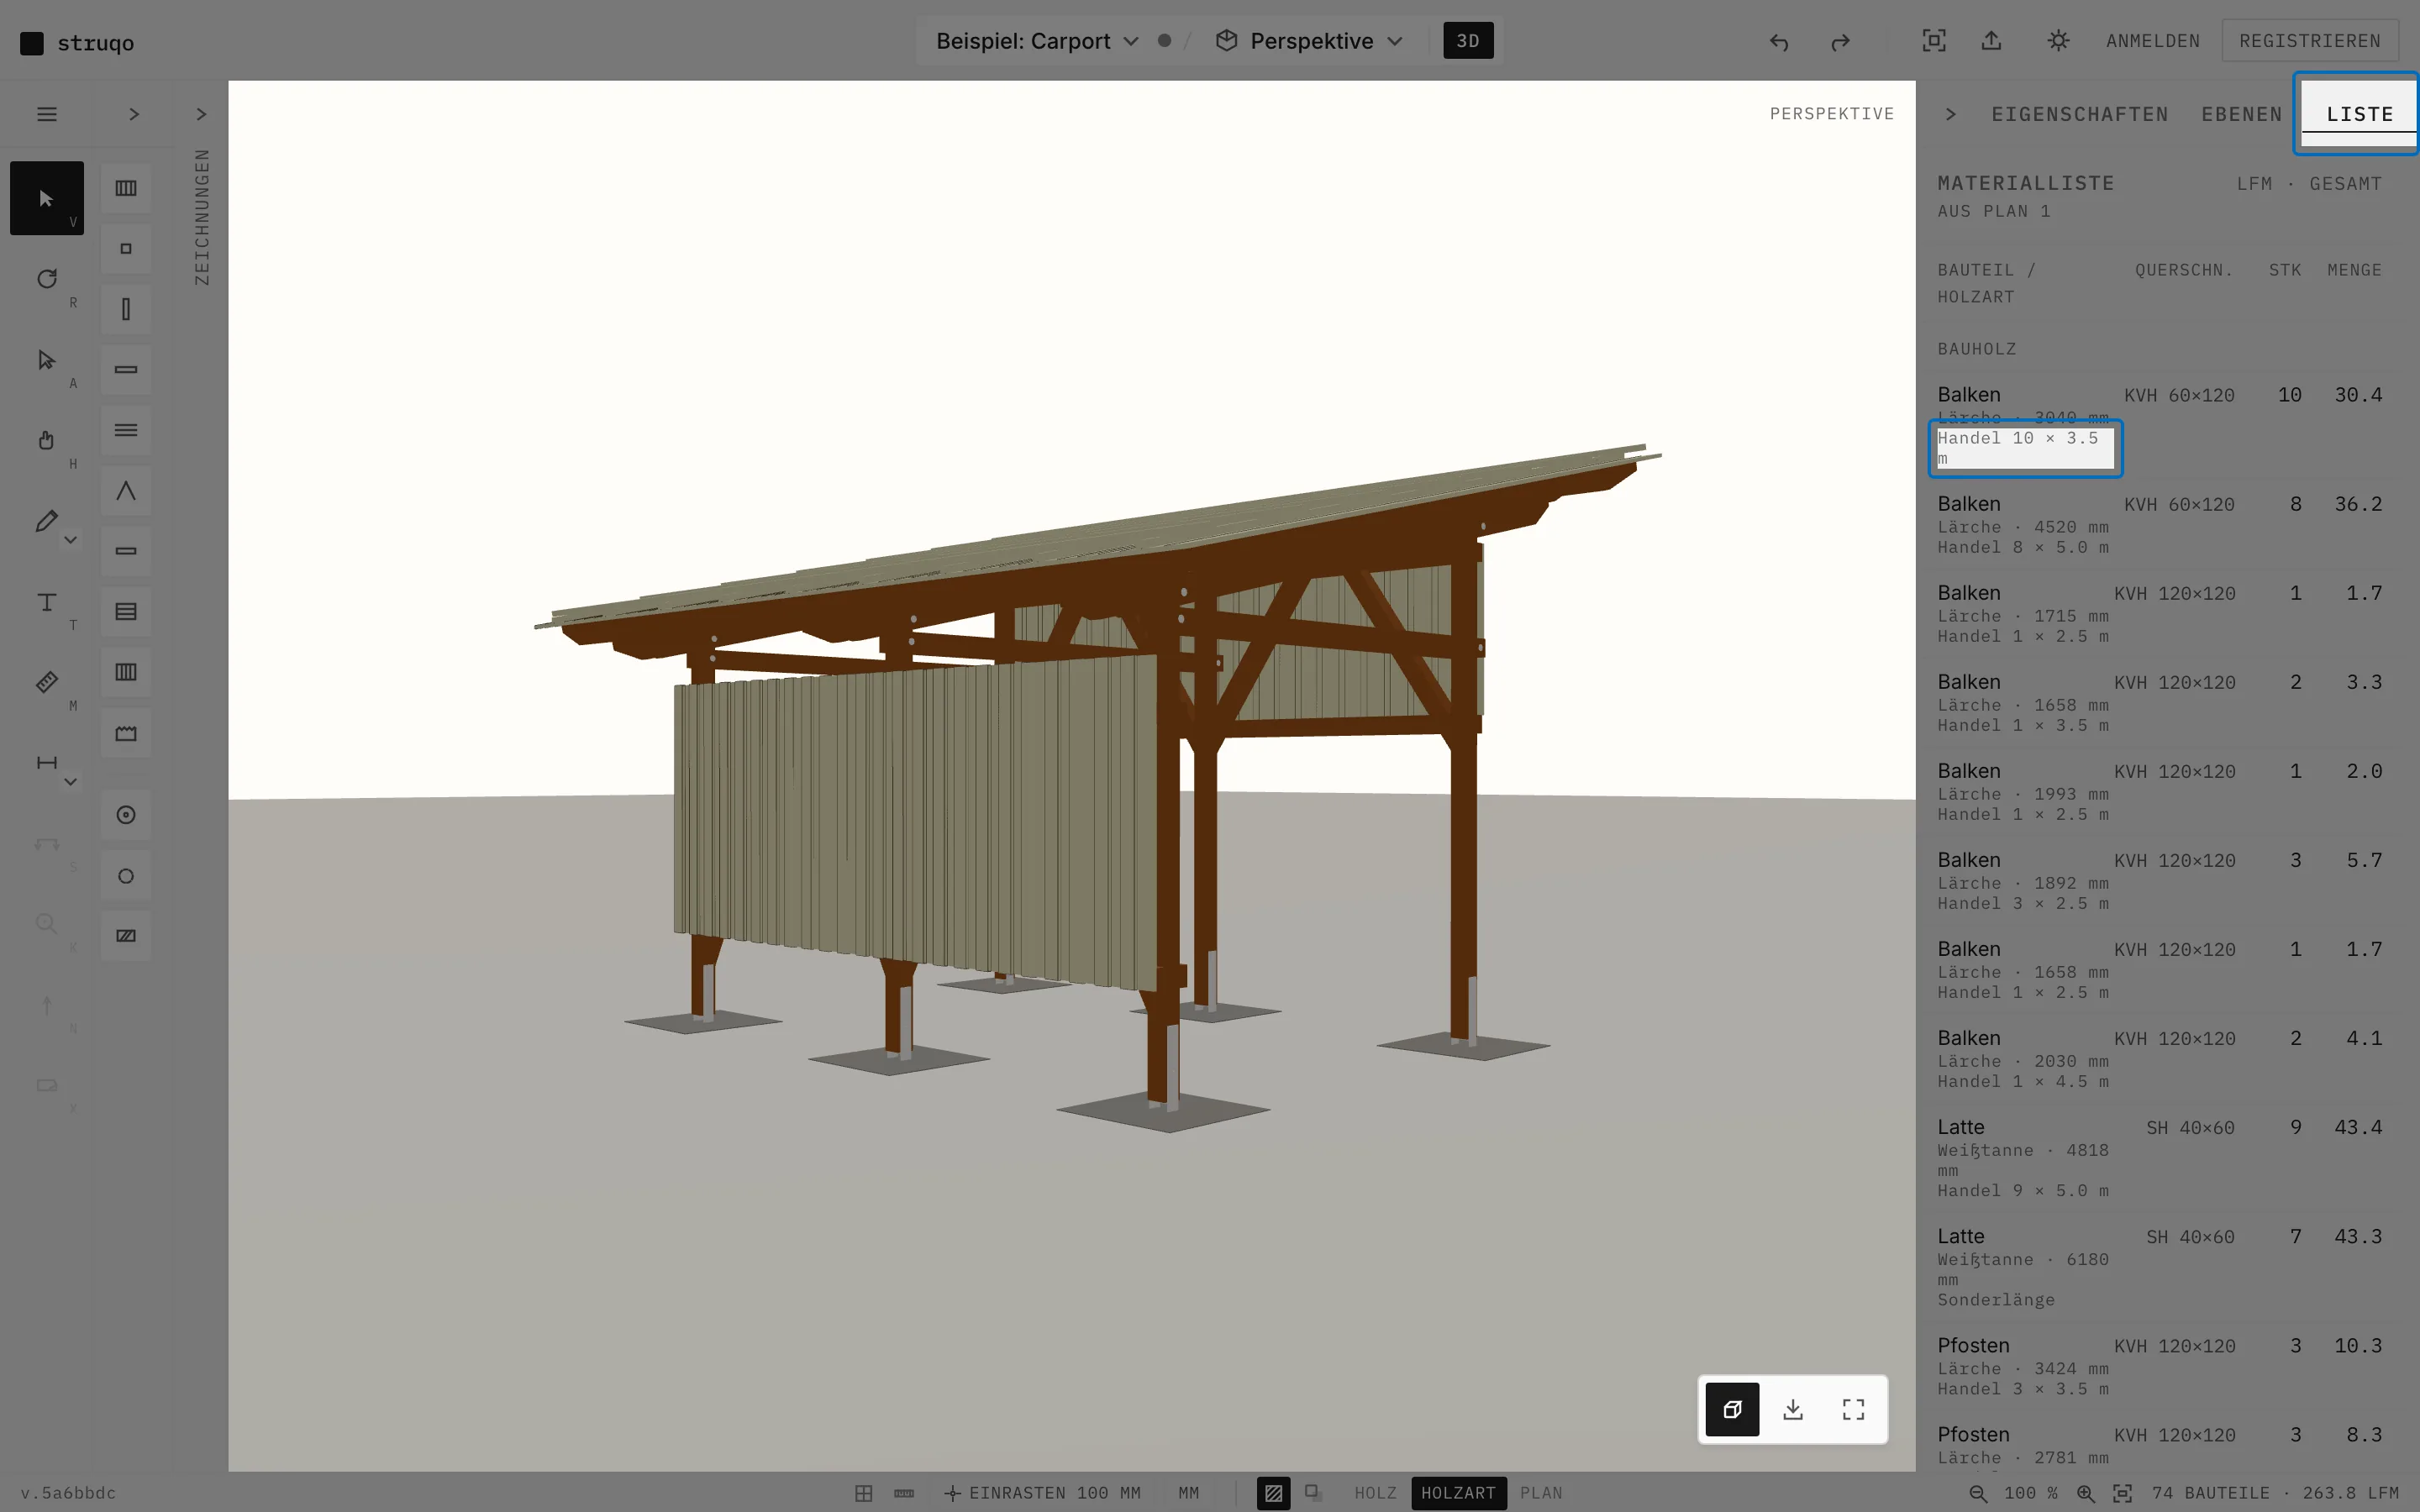Click the MM units button in status bar
Screen dimensions: 2420x1512
click(x=1188, y=1493)
